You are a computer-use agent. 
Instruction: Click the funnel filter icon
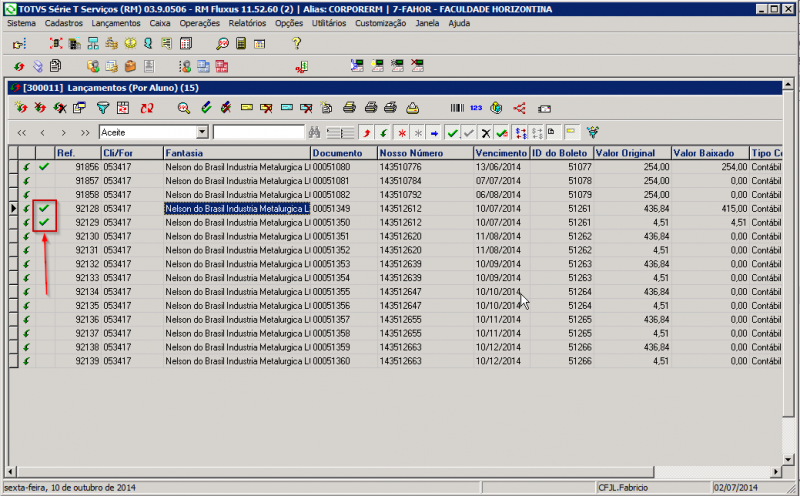tap(102, 108)
